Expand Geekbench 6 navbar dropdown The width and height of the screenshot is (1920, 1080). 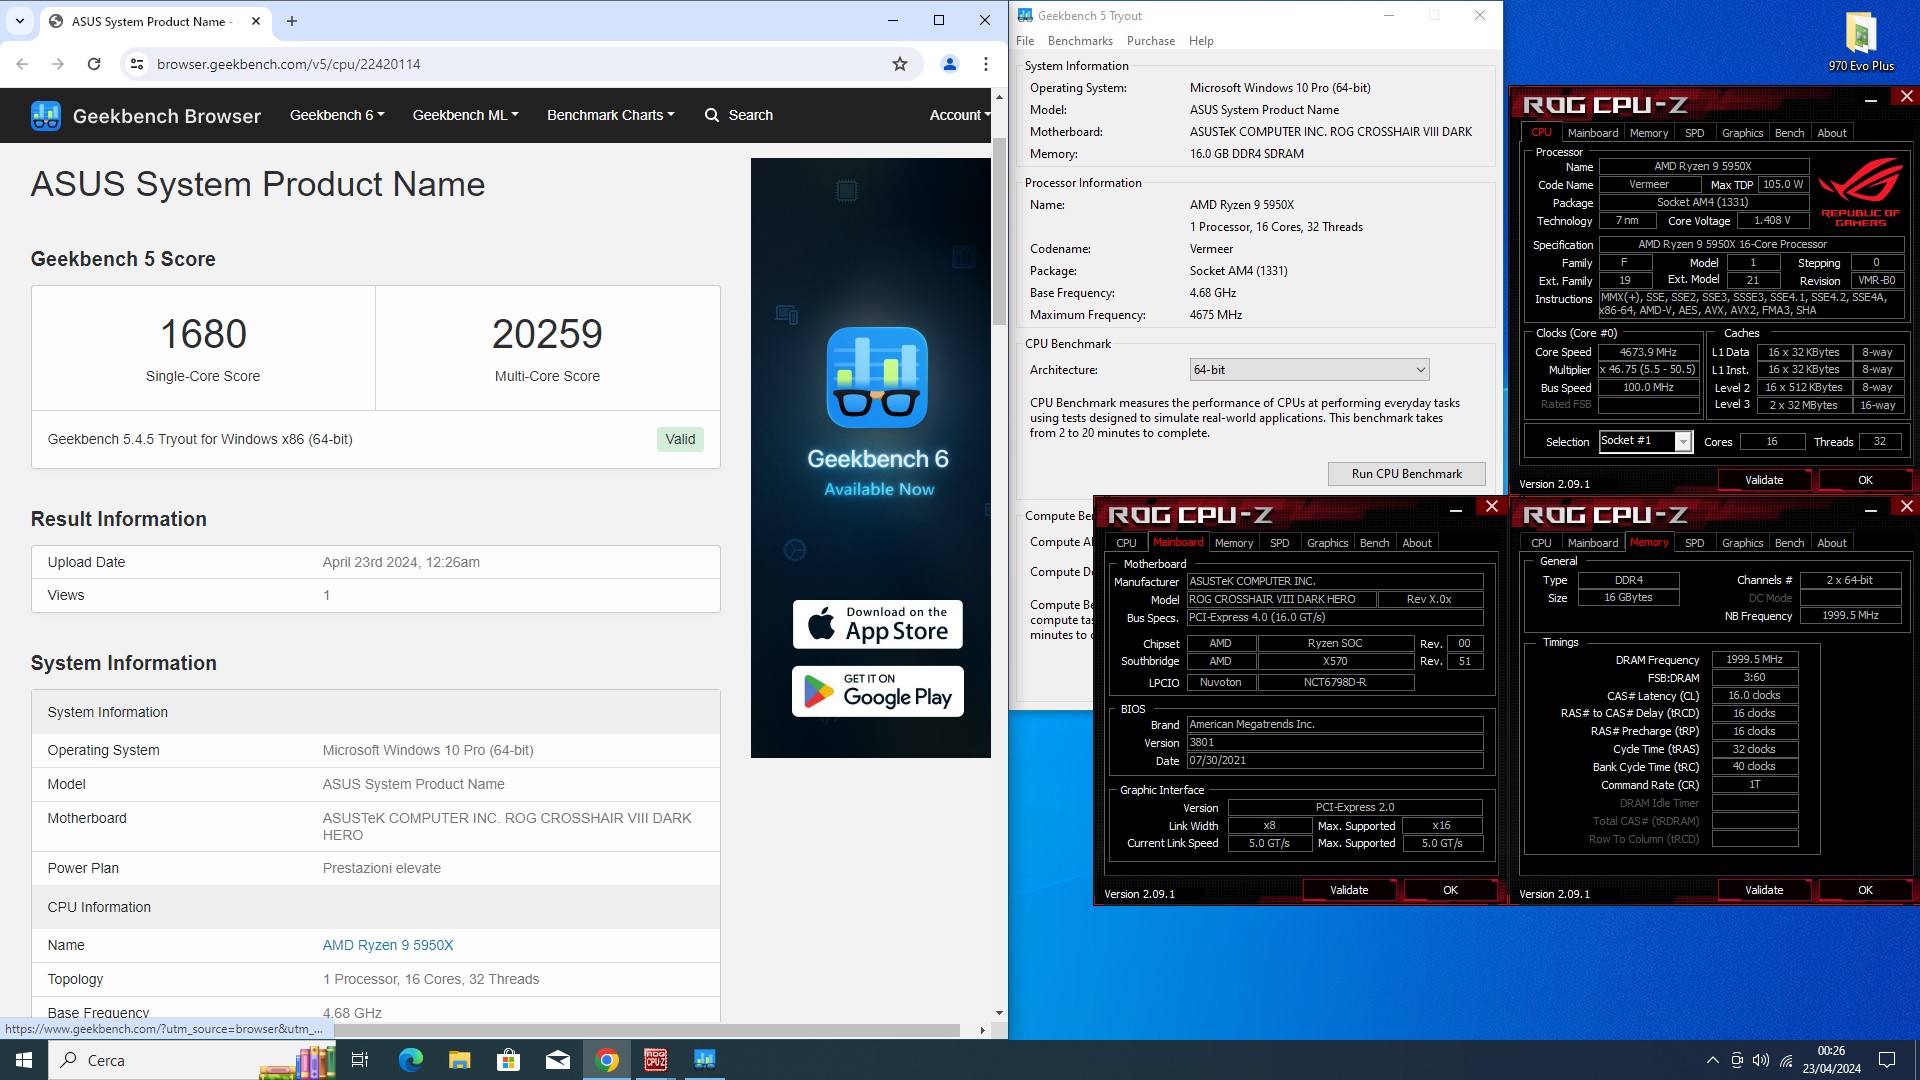click(337, 115)
